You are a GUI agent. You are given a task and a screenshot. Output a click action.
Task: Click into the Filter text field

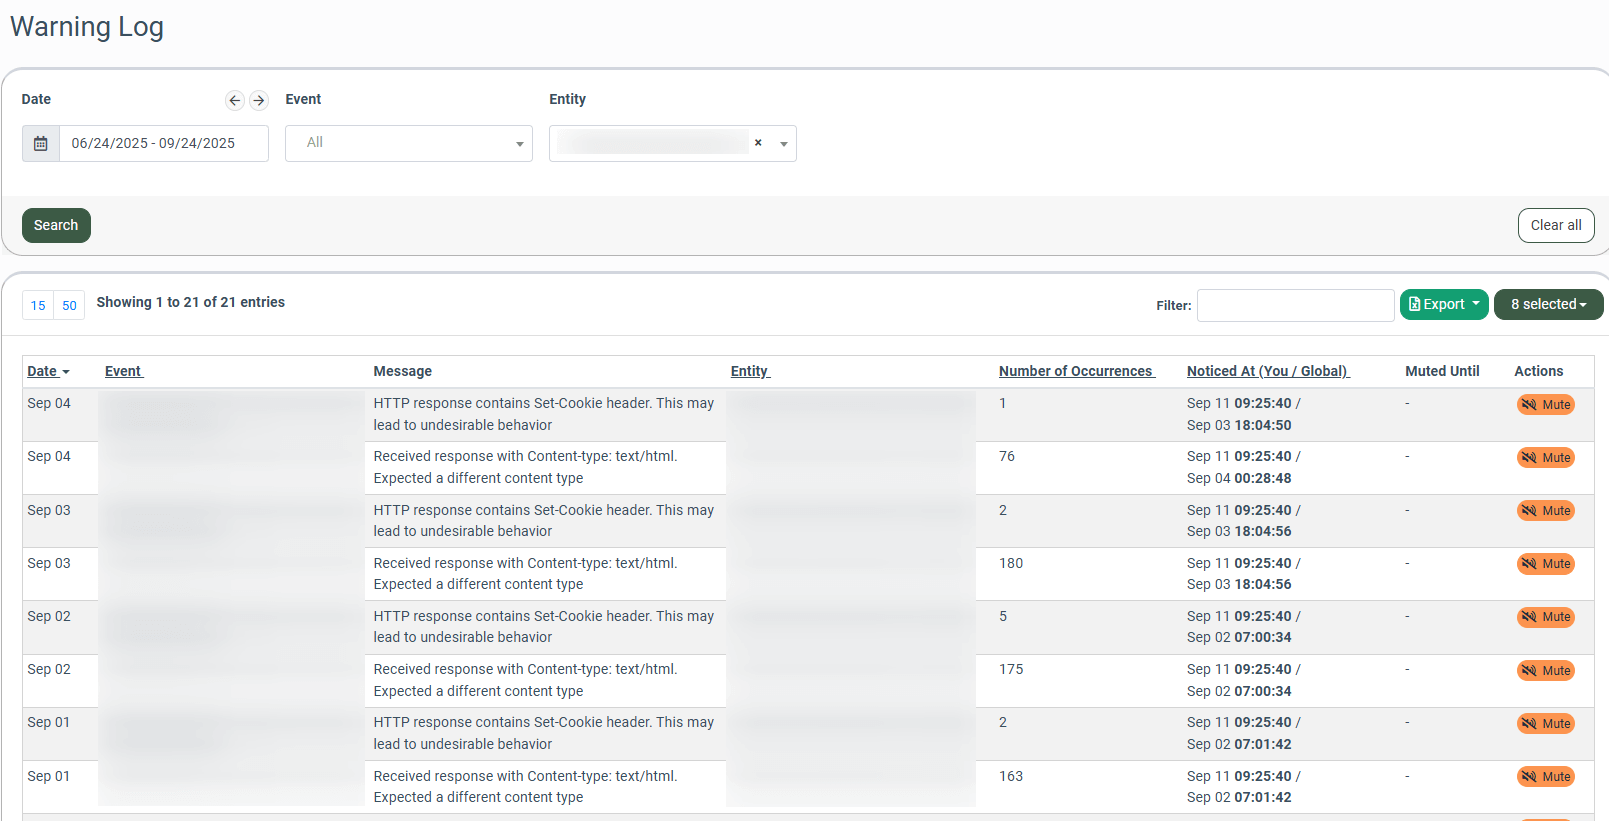tap(1295, 306)
